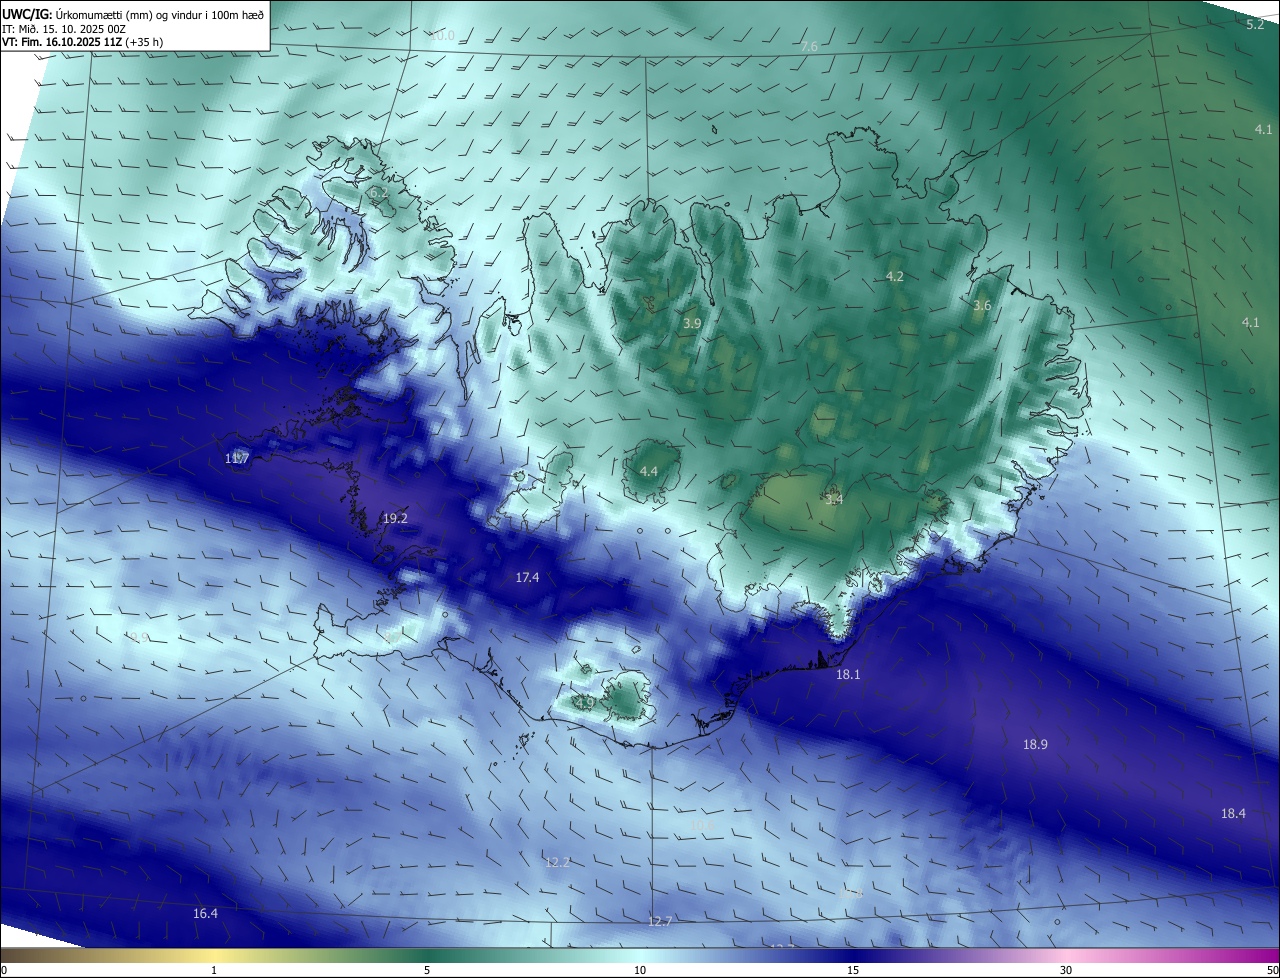
Task: Select the 10.0 value label
Action: pyautogui.click(x=442, y=35)
